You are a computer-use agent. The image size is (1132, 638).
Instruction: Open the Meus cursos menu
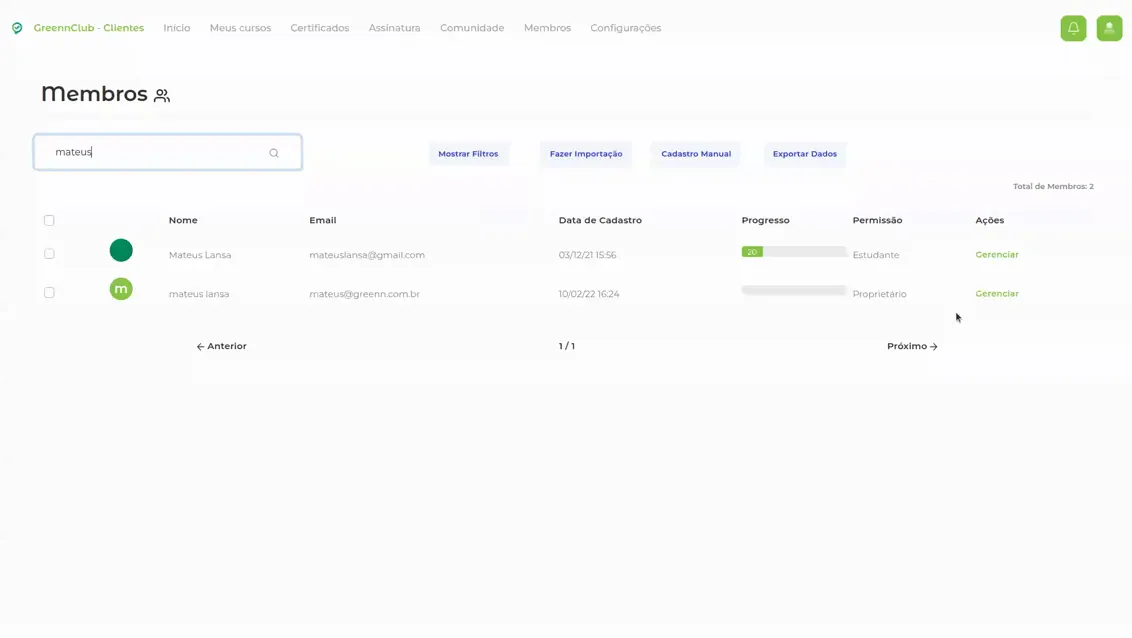click(240, 28)
